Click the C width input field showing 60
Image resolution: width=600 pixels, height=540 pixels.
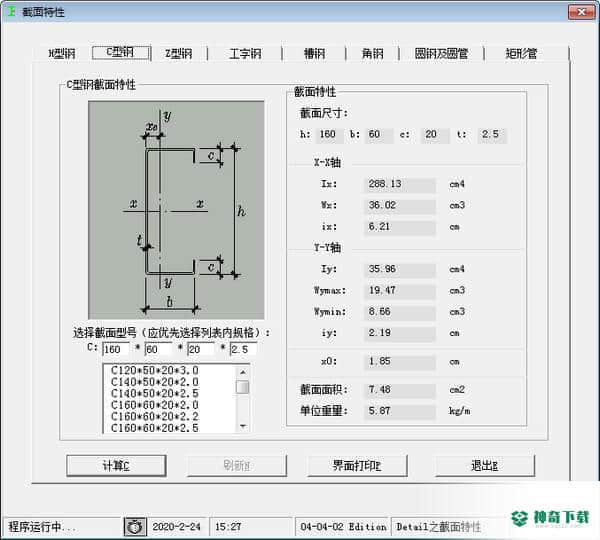158,349
